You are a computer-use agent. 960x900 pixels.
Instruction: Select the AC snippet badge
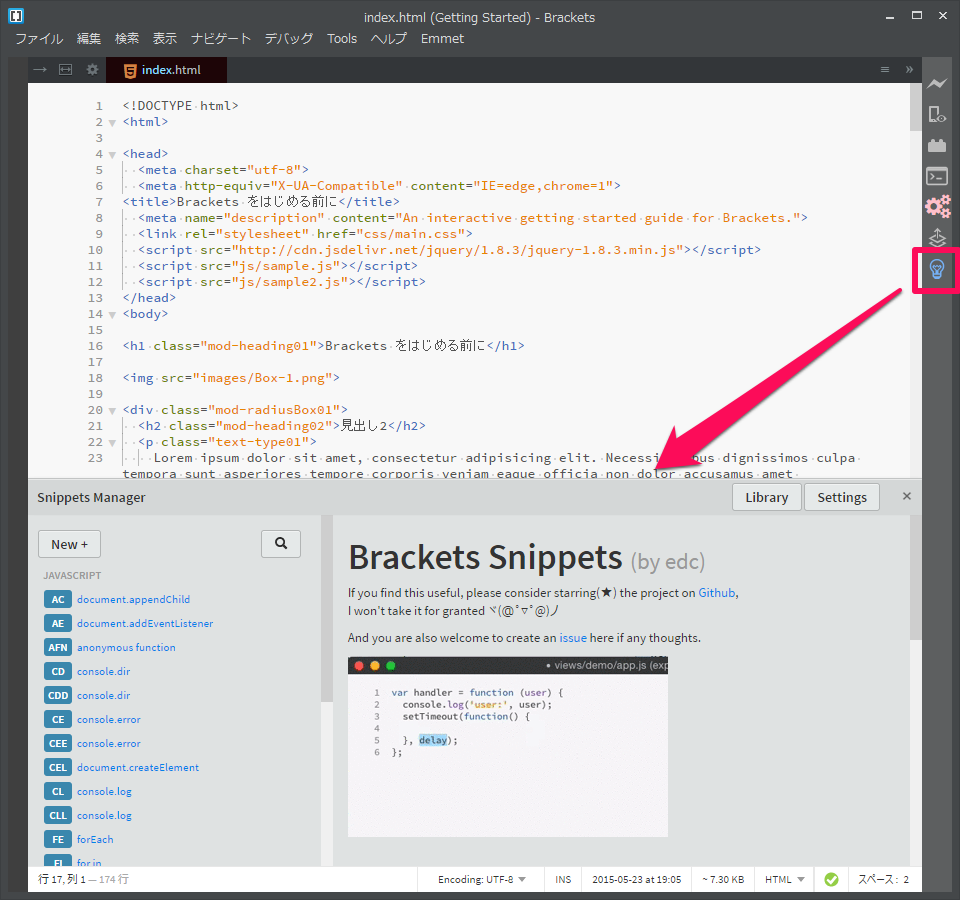coord(58,599)
